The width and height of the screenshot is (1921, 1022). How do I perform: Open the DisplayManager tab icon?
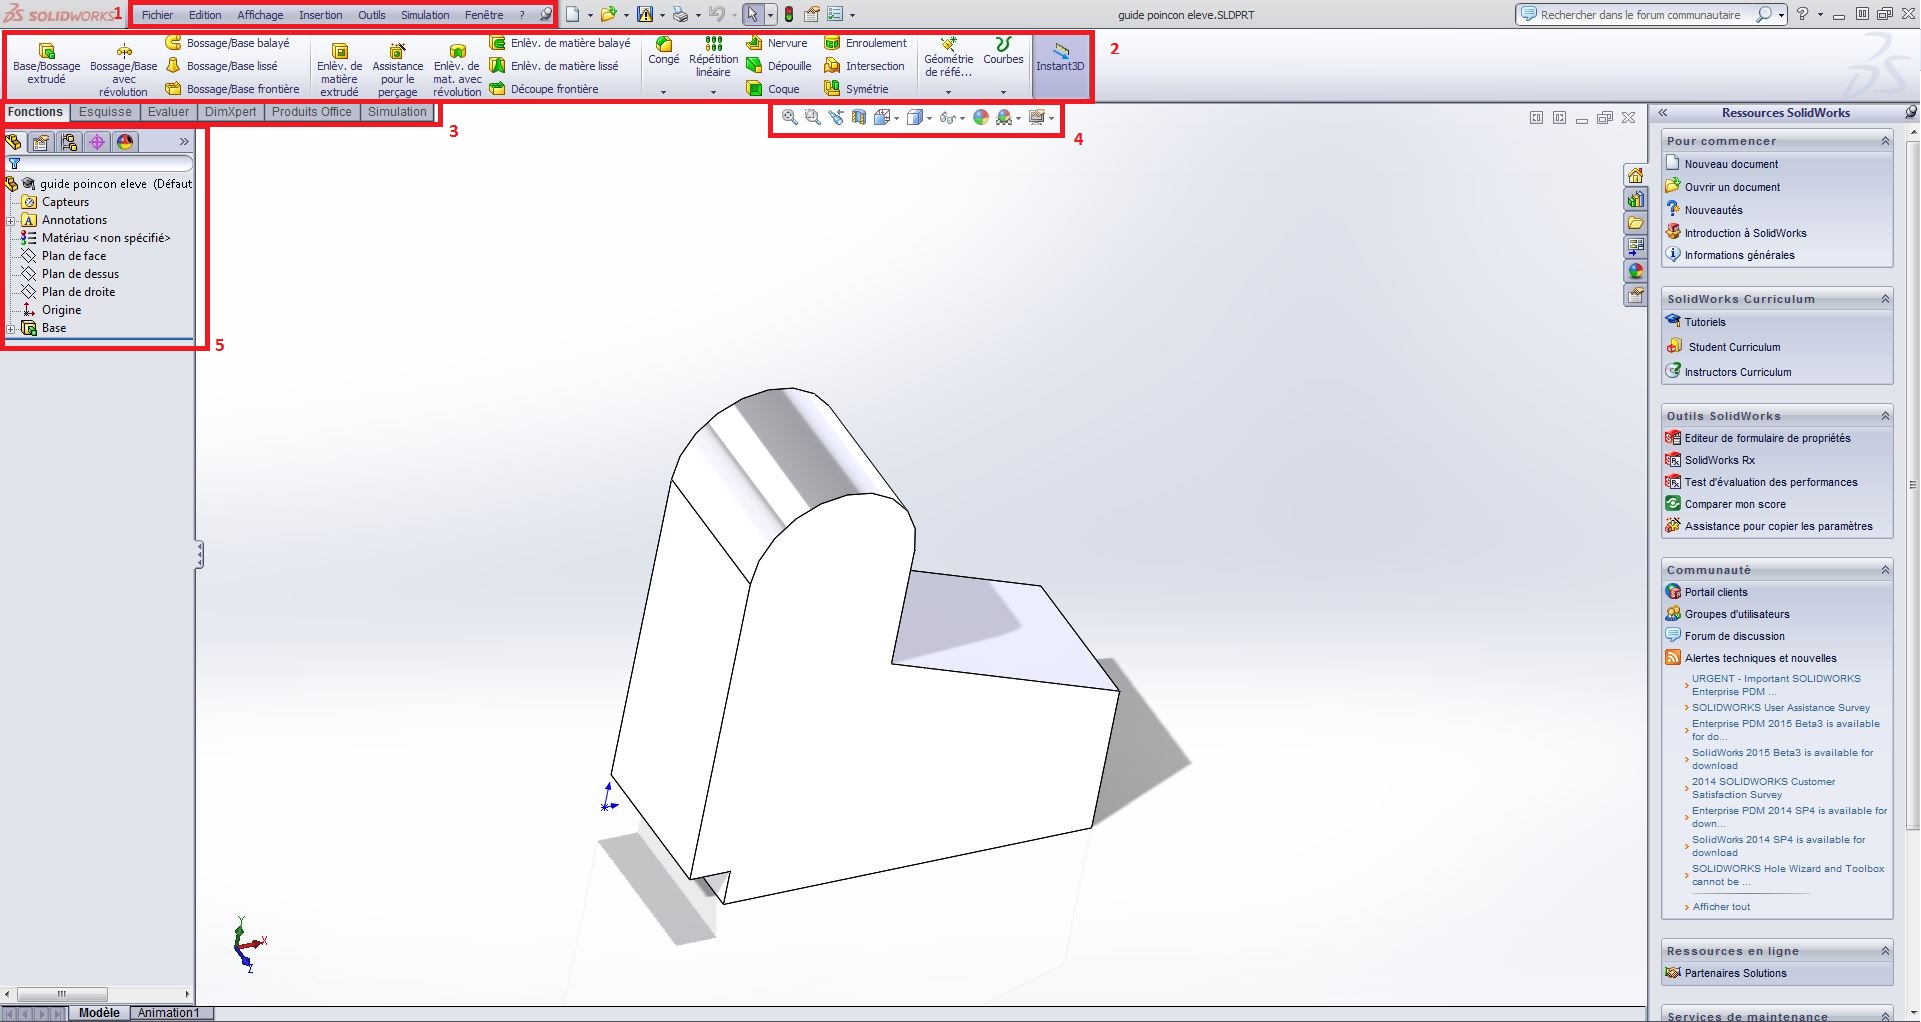click(x=125, y=142)
